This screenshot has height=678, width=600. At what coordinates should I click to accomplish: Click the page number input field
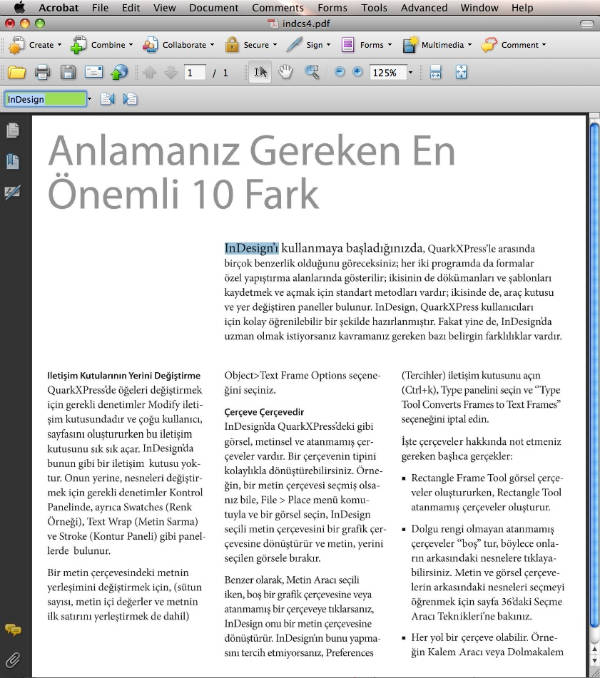click(195, 73)
